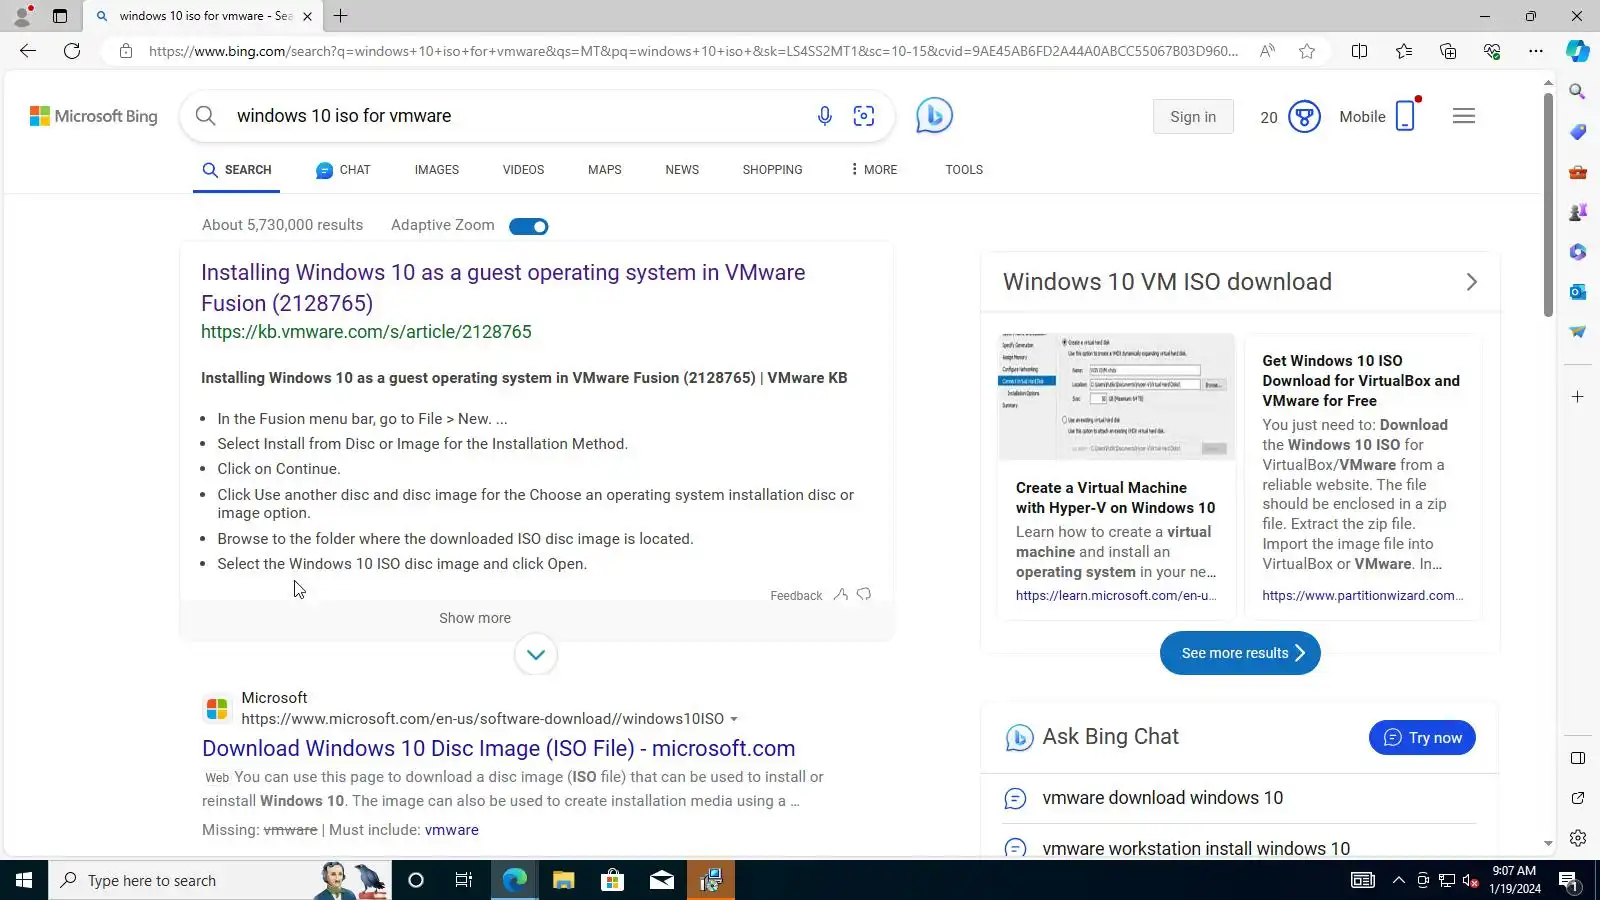
Task: Click thumbs up feedback icon
Action: tap(841, 595)
